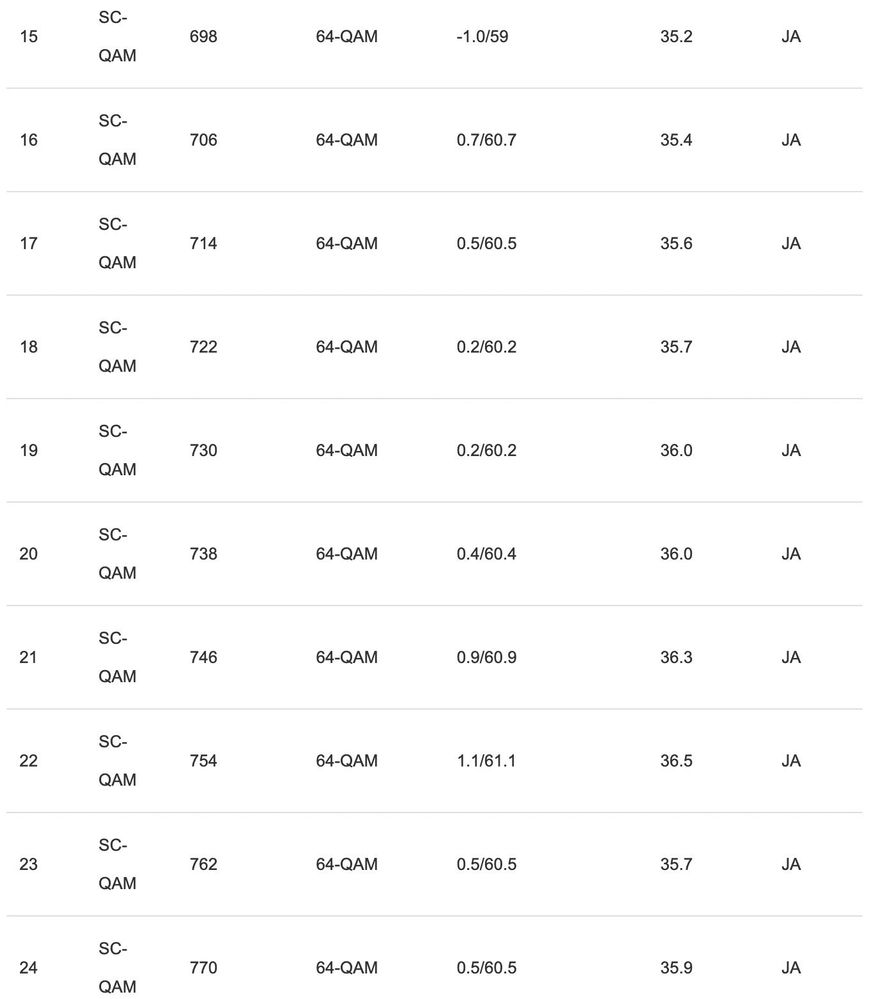
Task: Select the 0.9/60.9 power value
Action: click(486, 657)
